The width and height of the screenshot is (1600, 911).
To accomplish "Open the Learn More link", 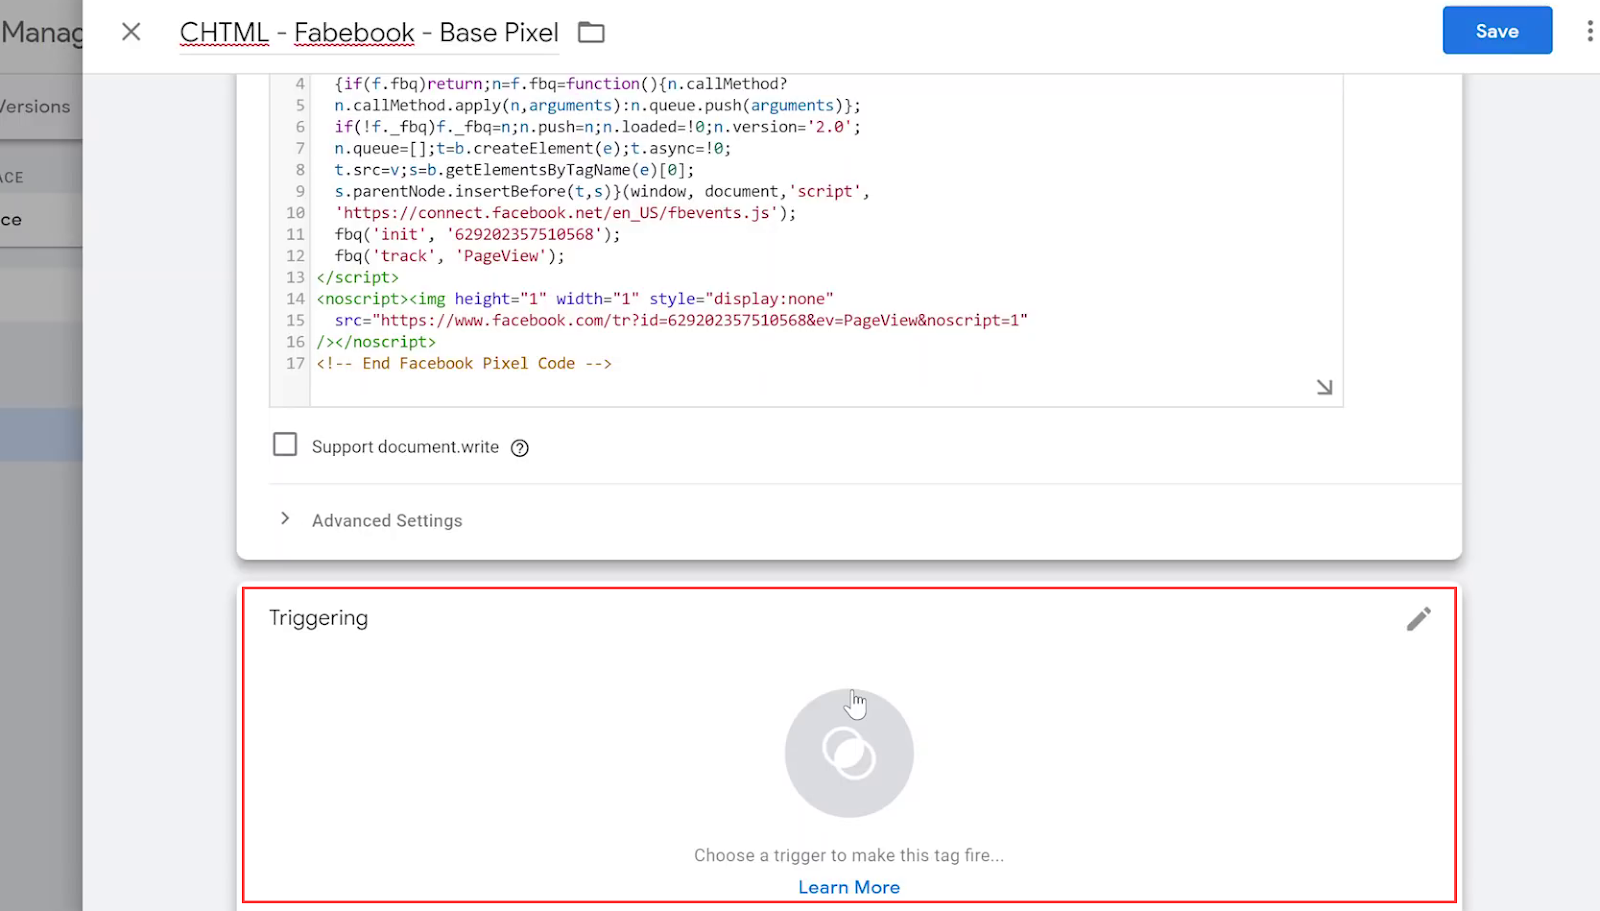I will pyautogui.click(x=849, y=888).
